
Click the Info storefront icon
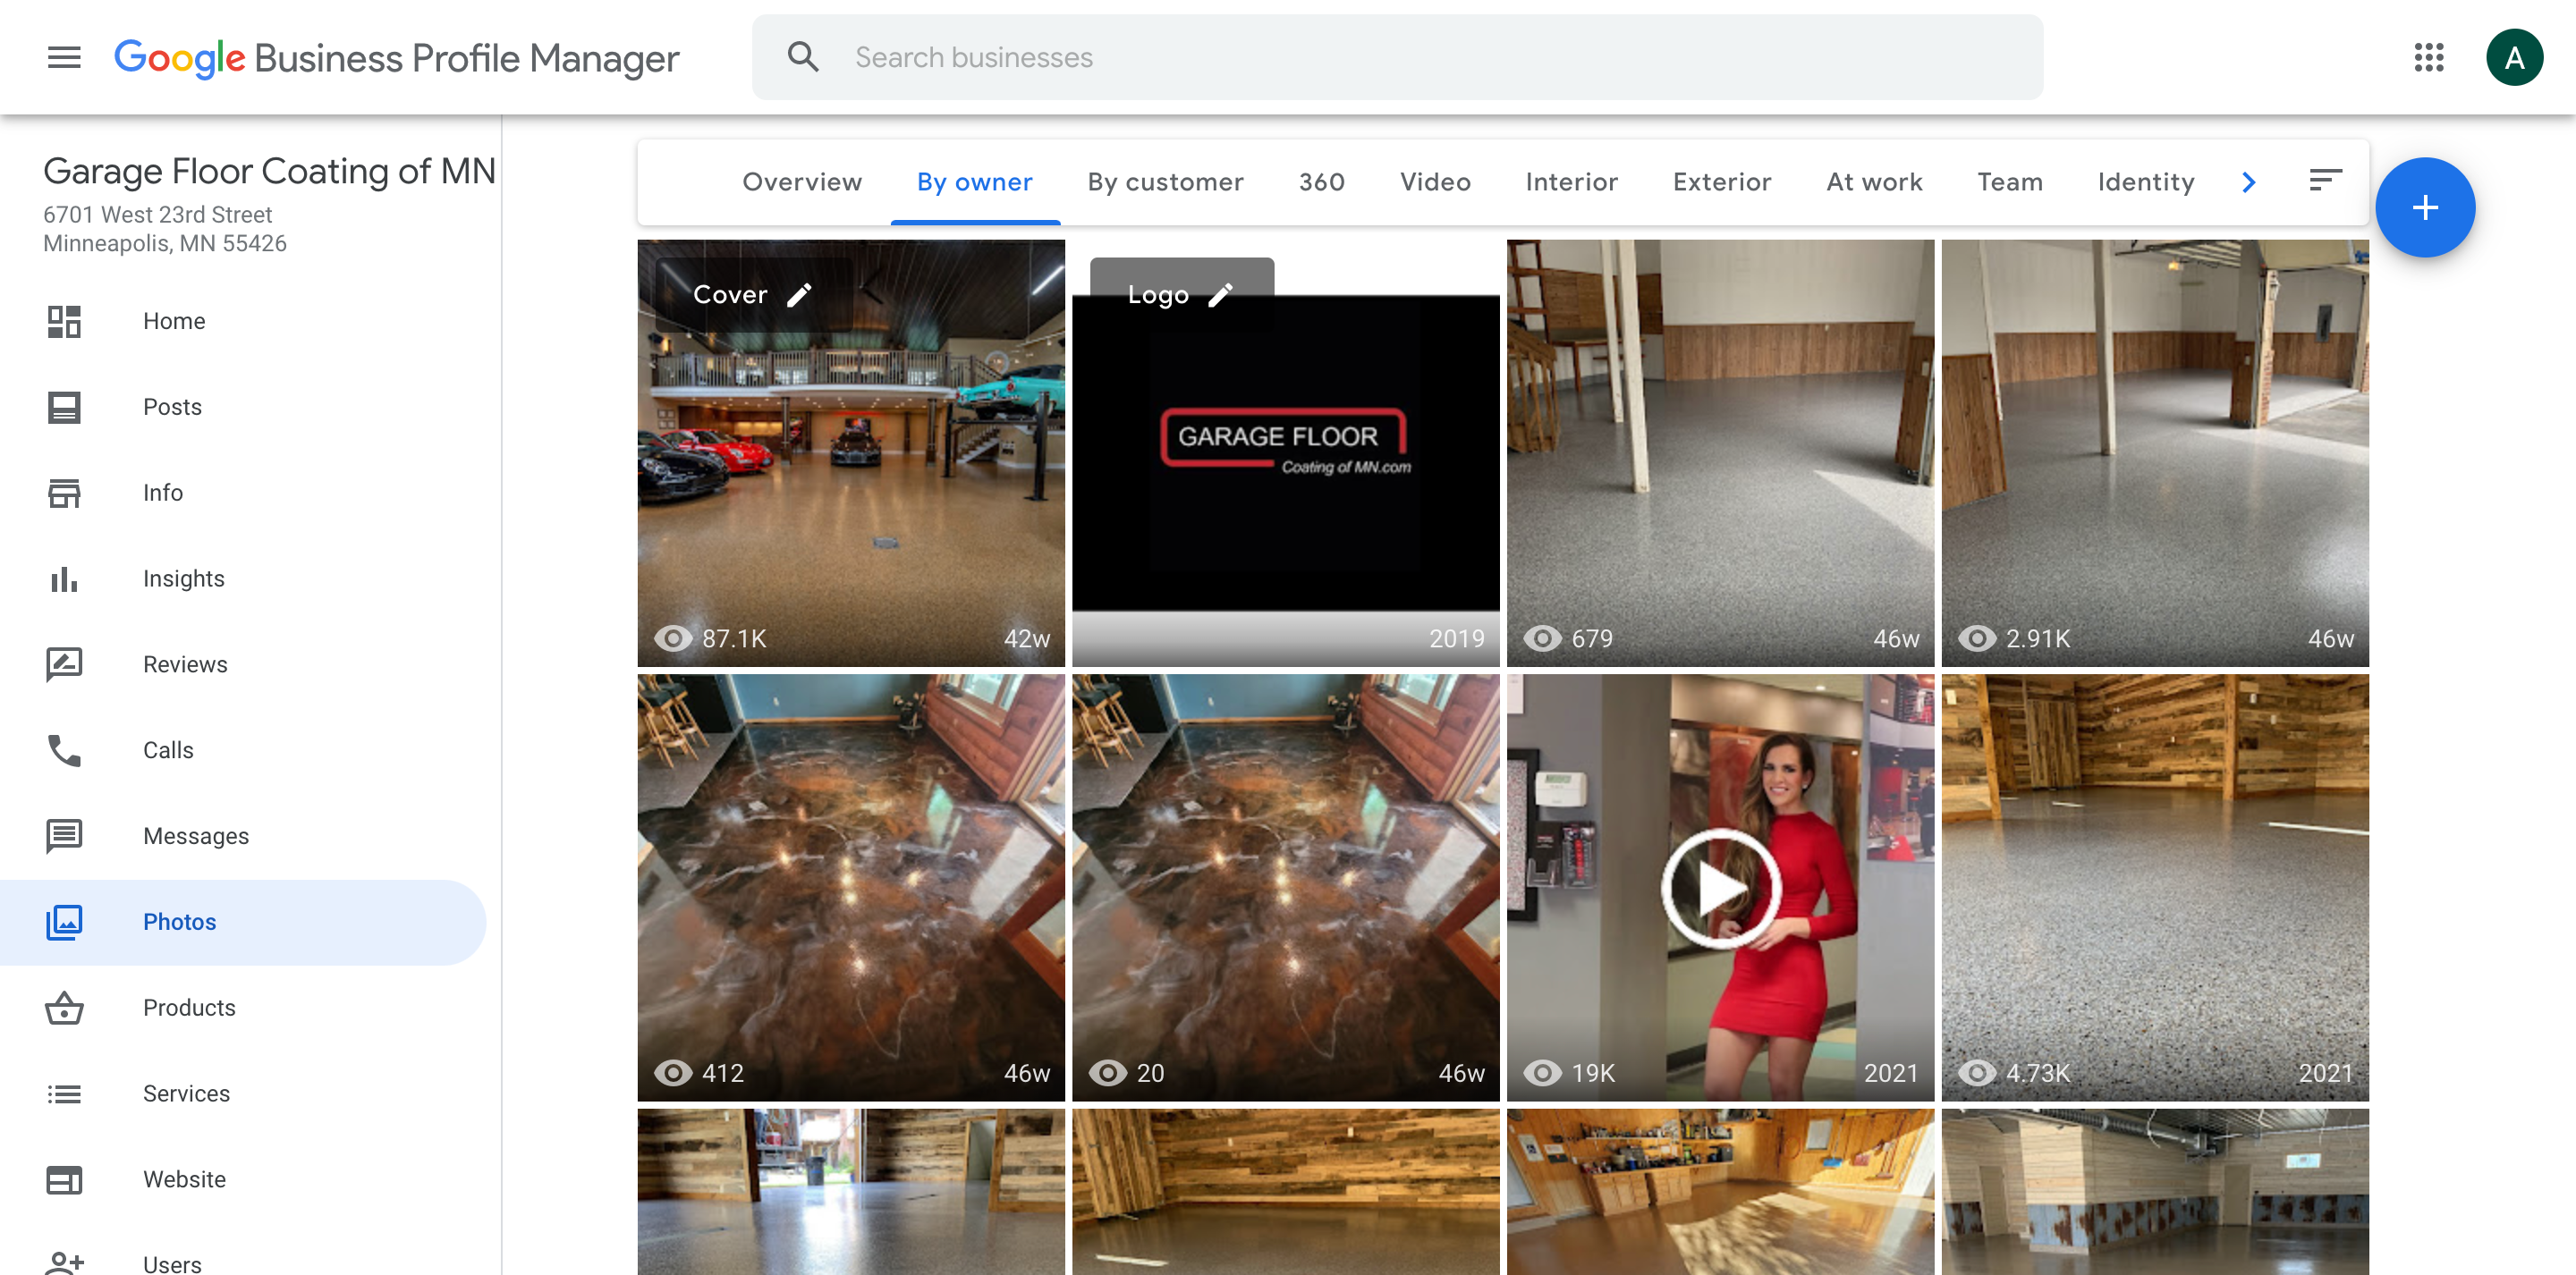[x=64, y=493]
